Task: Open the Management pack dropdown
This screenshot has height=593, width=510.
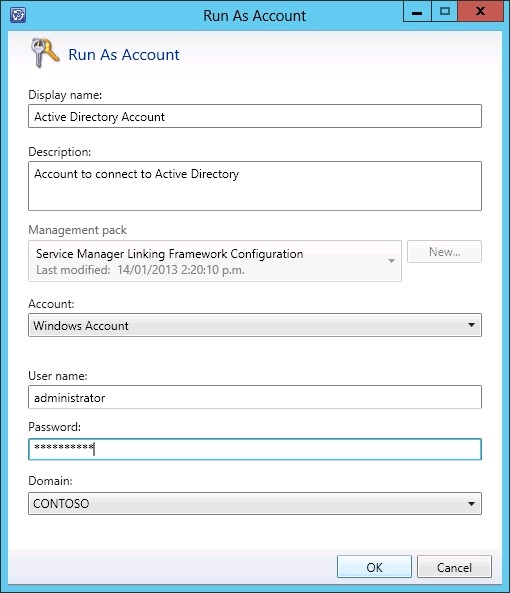Action: point(215,261)
